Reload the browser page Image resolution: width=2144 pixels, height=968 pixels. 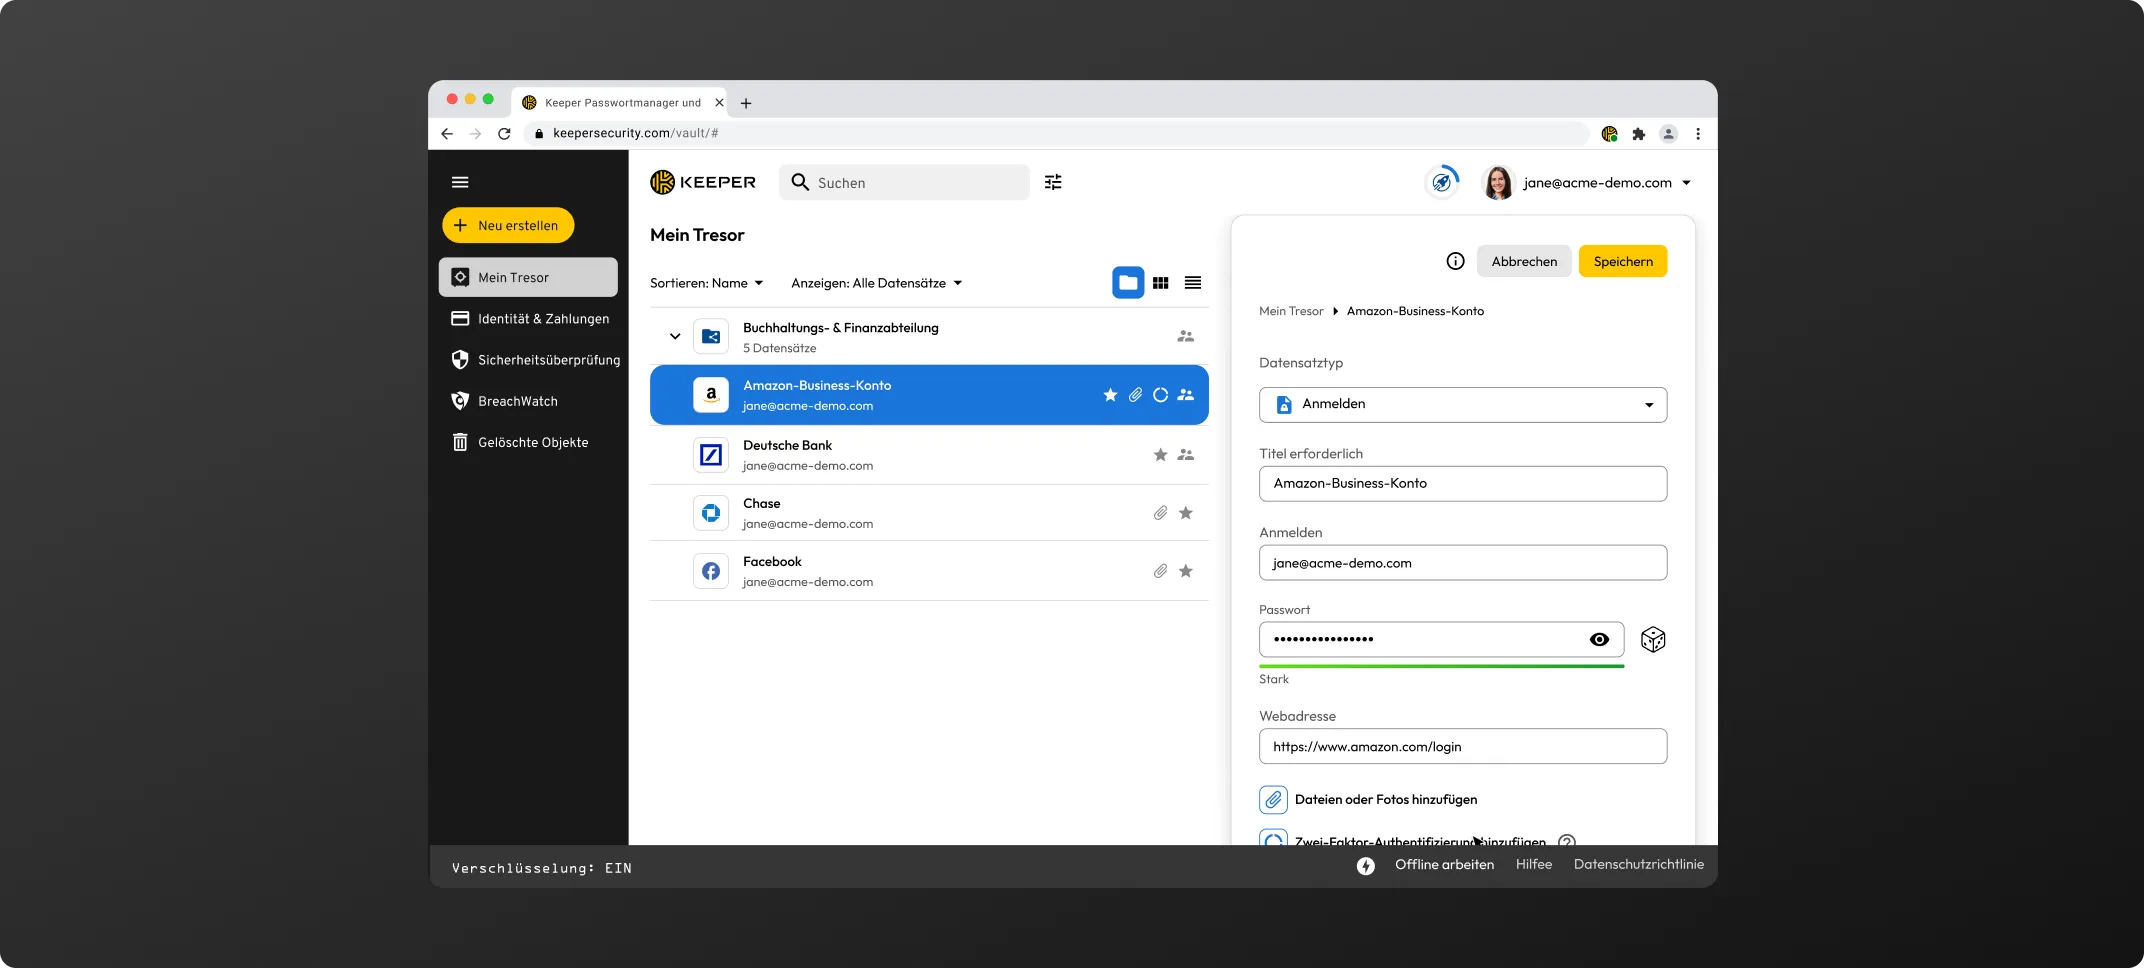(504, 134)
